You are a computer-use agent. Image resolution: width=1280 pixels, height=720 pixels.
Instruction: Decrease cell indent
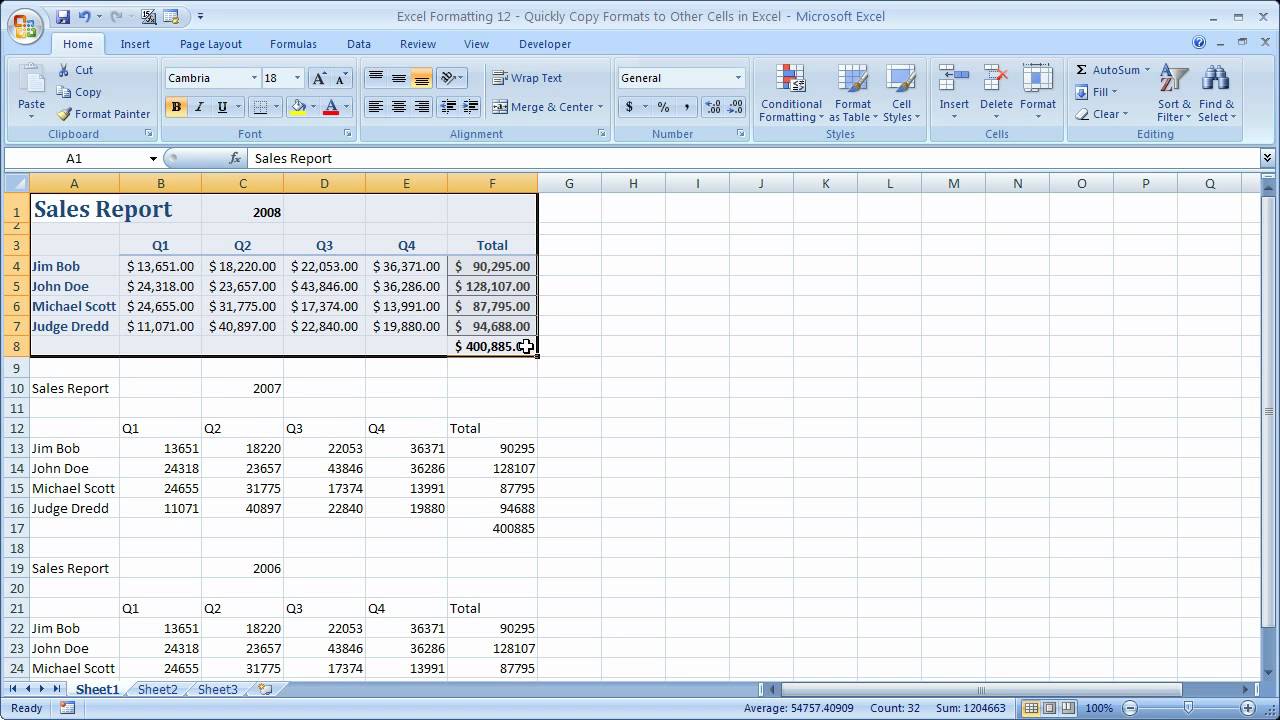click(x=449, y=107)
